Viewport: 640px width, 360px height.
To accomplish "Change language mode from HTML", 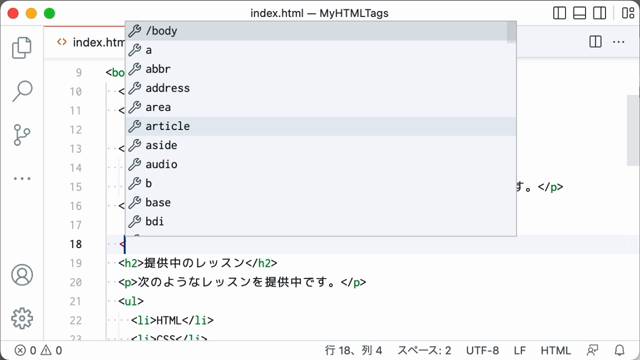I will pyautogui.click(x=556, y=350).
